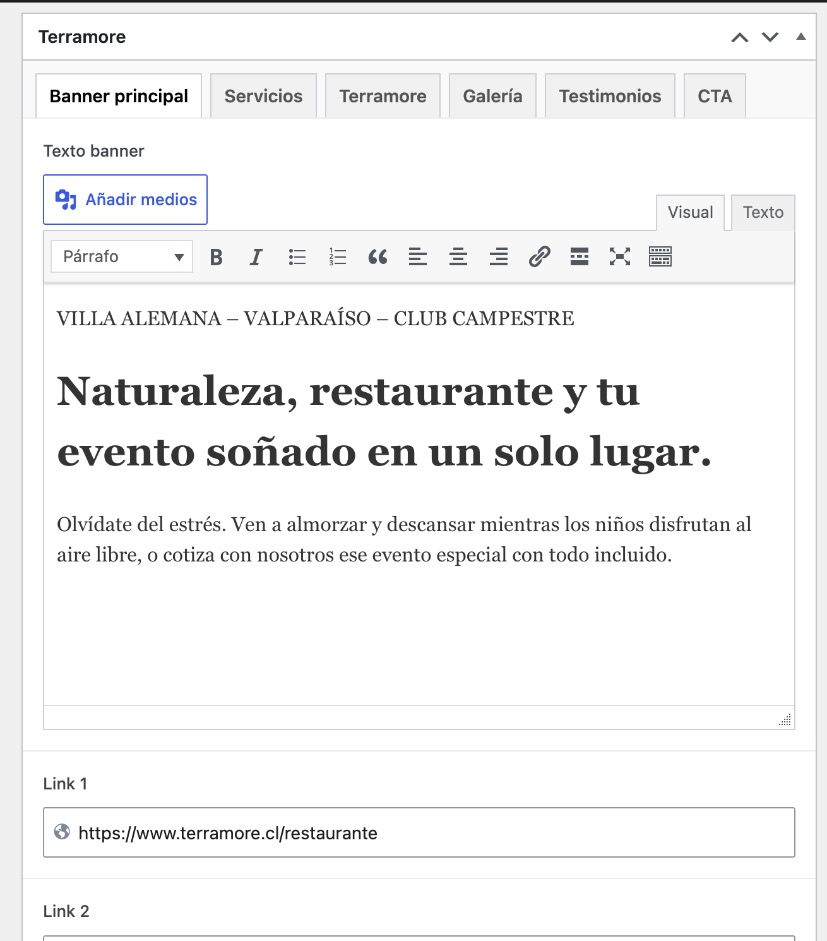
Task: Click the Olvídate del estrés paragraph
Action: 404,540
